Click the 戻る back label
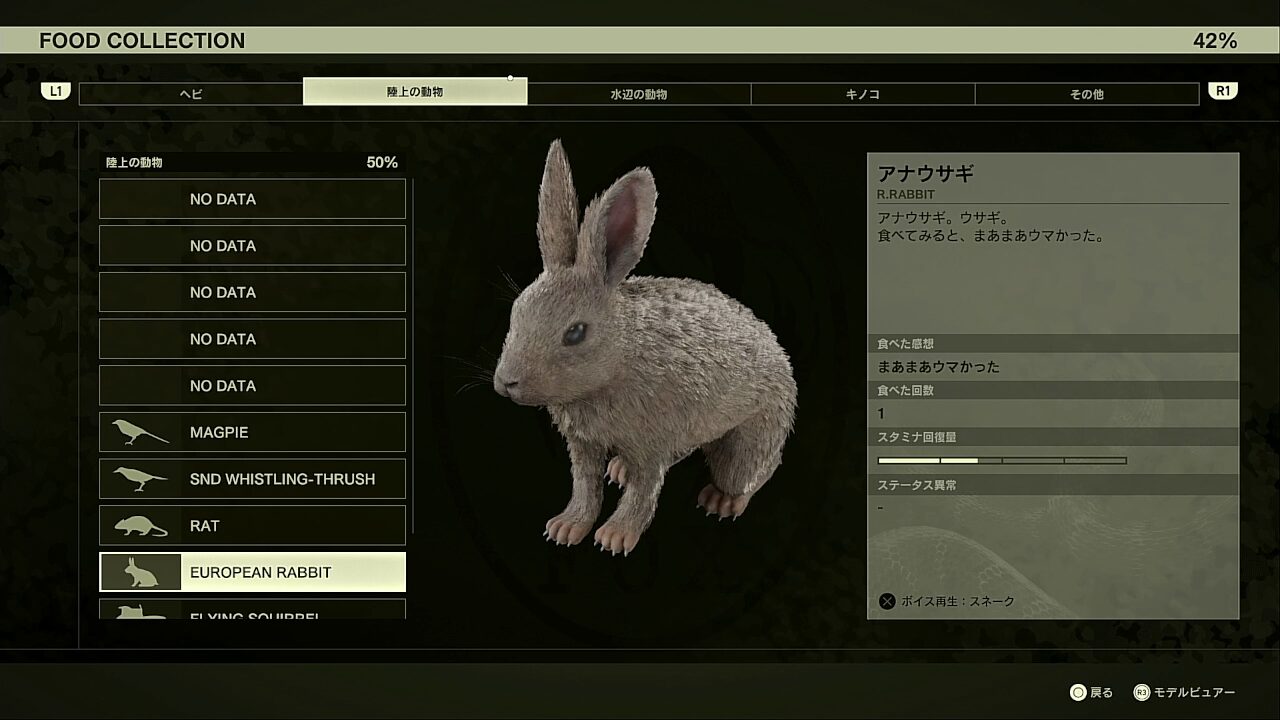The image size is (1280, 720). (1101, 692)
